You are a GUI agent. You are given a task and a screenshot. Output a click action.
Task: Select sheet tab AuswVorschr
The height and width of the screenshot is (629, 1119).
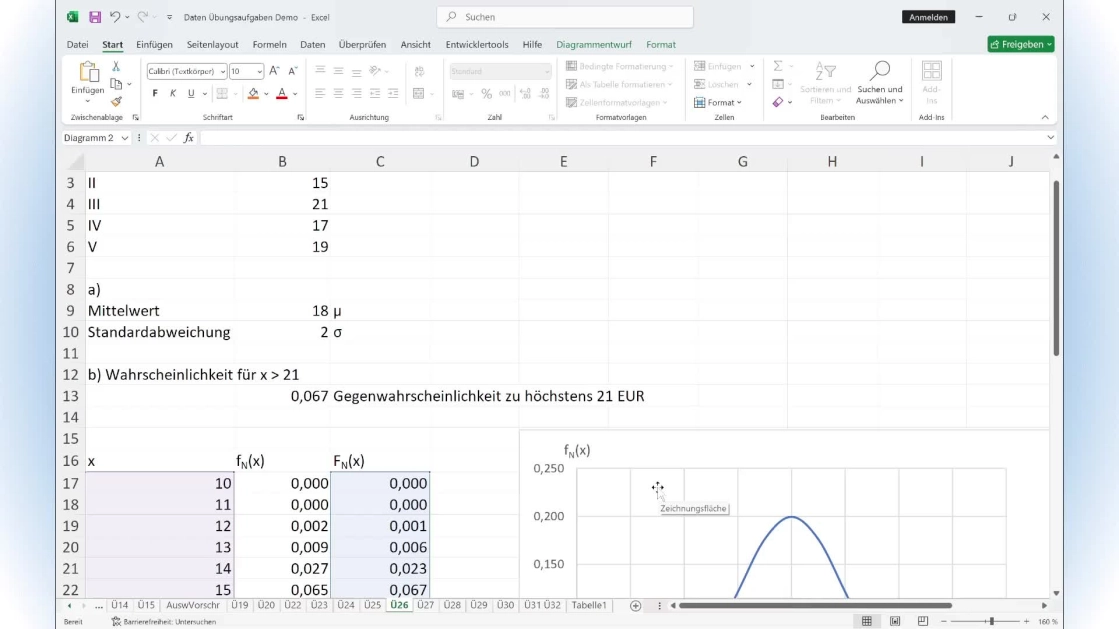pos(193,605)
